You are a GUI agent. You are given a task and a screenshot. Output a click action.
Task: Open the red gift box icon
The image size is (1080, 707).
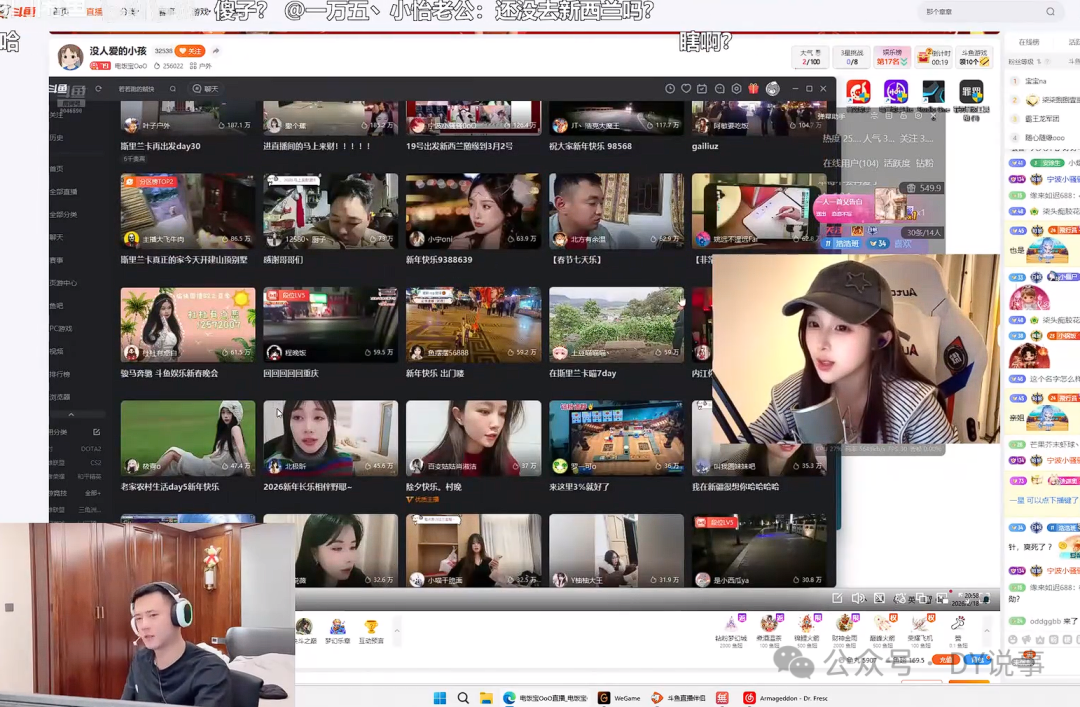click(754, 88)
